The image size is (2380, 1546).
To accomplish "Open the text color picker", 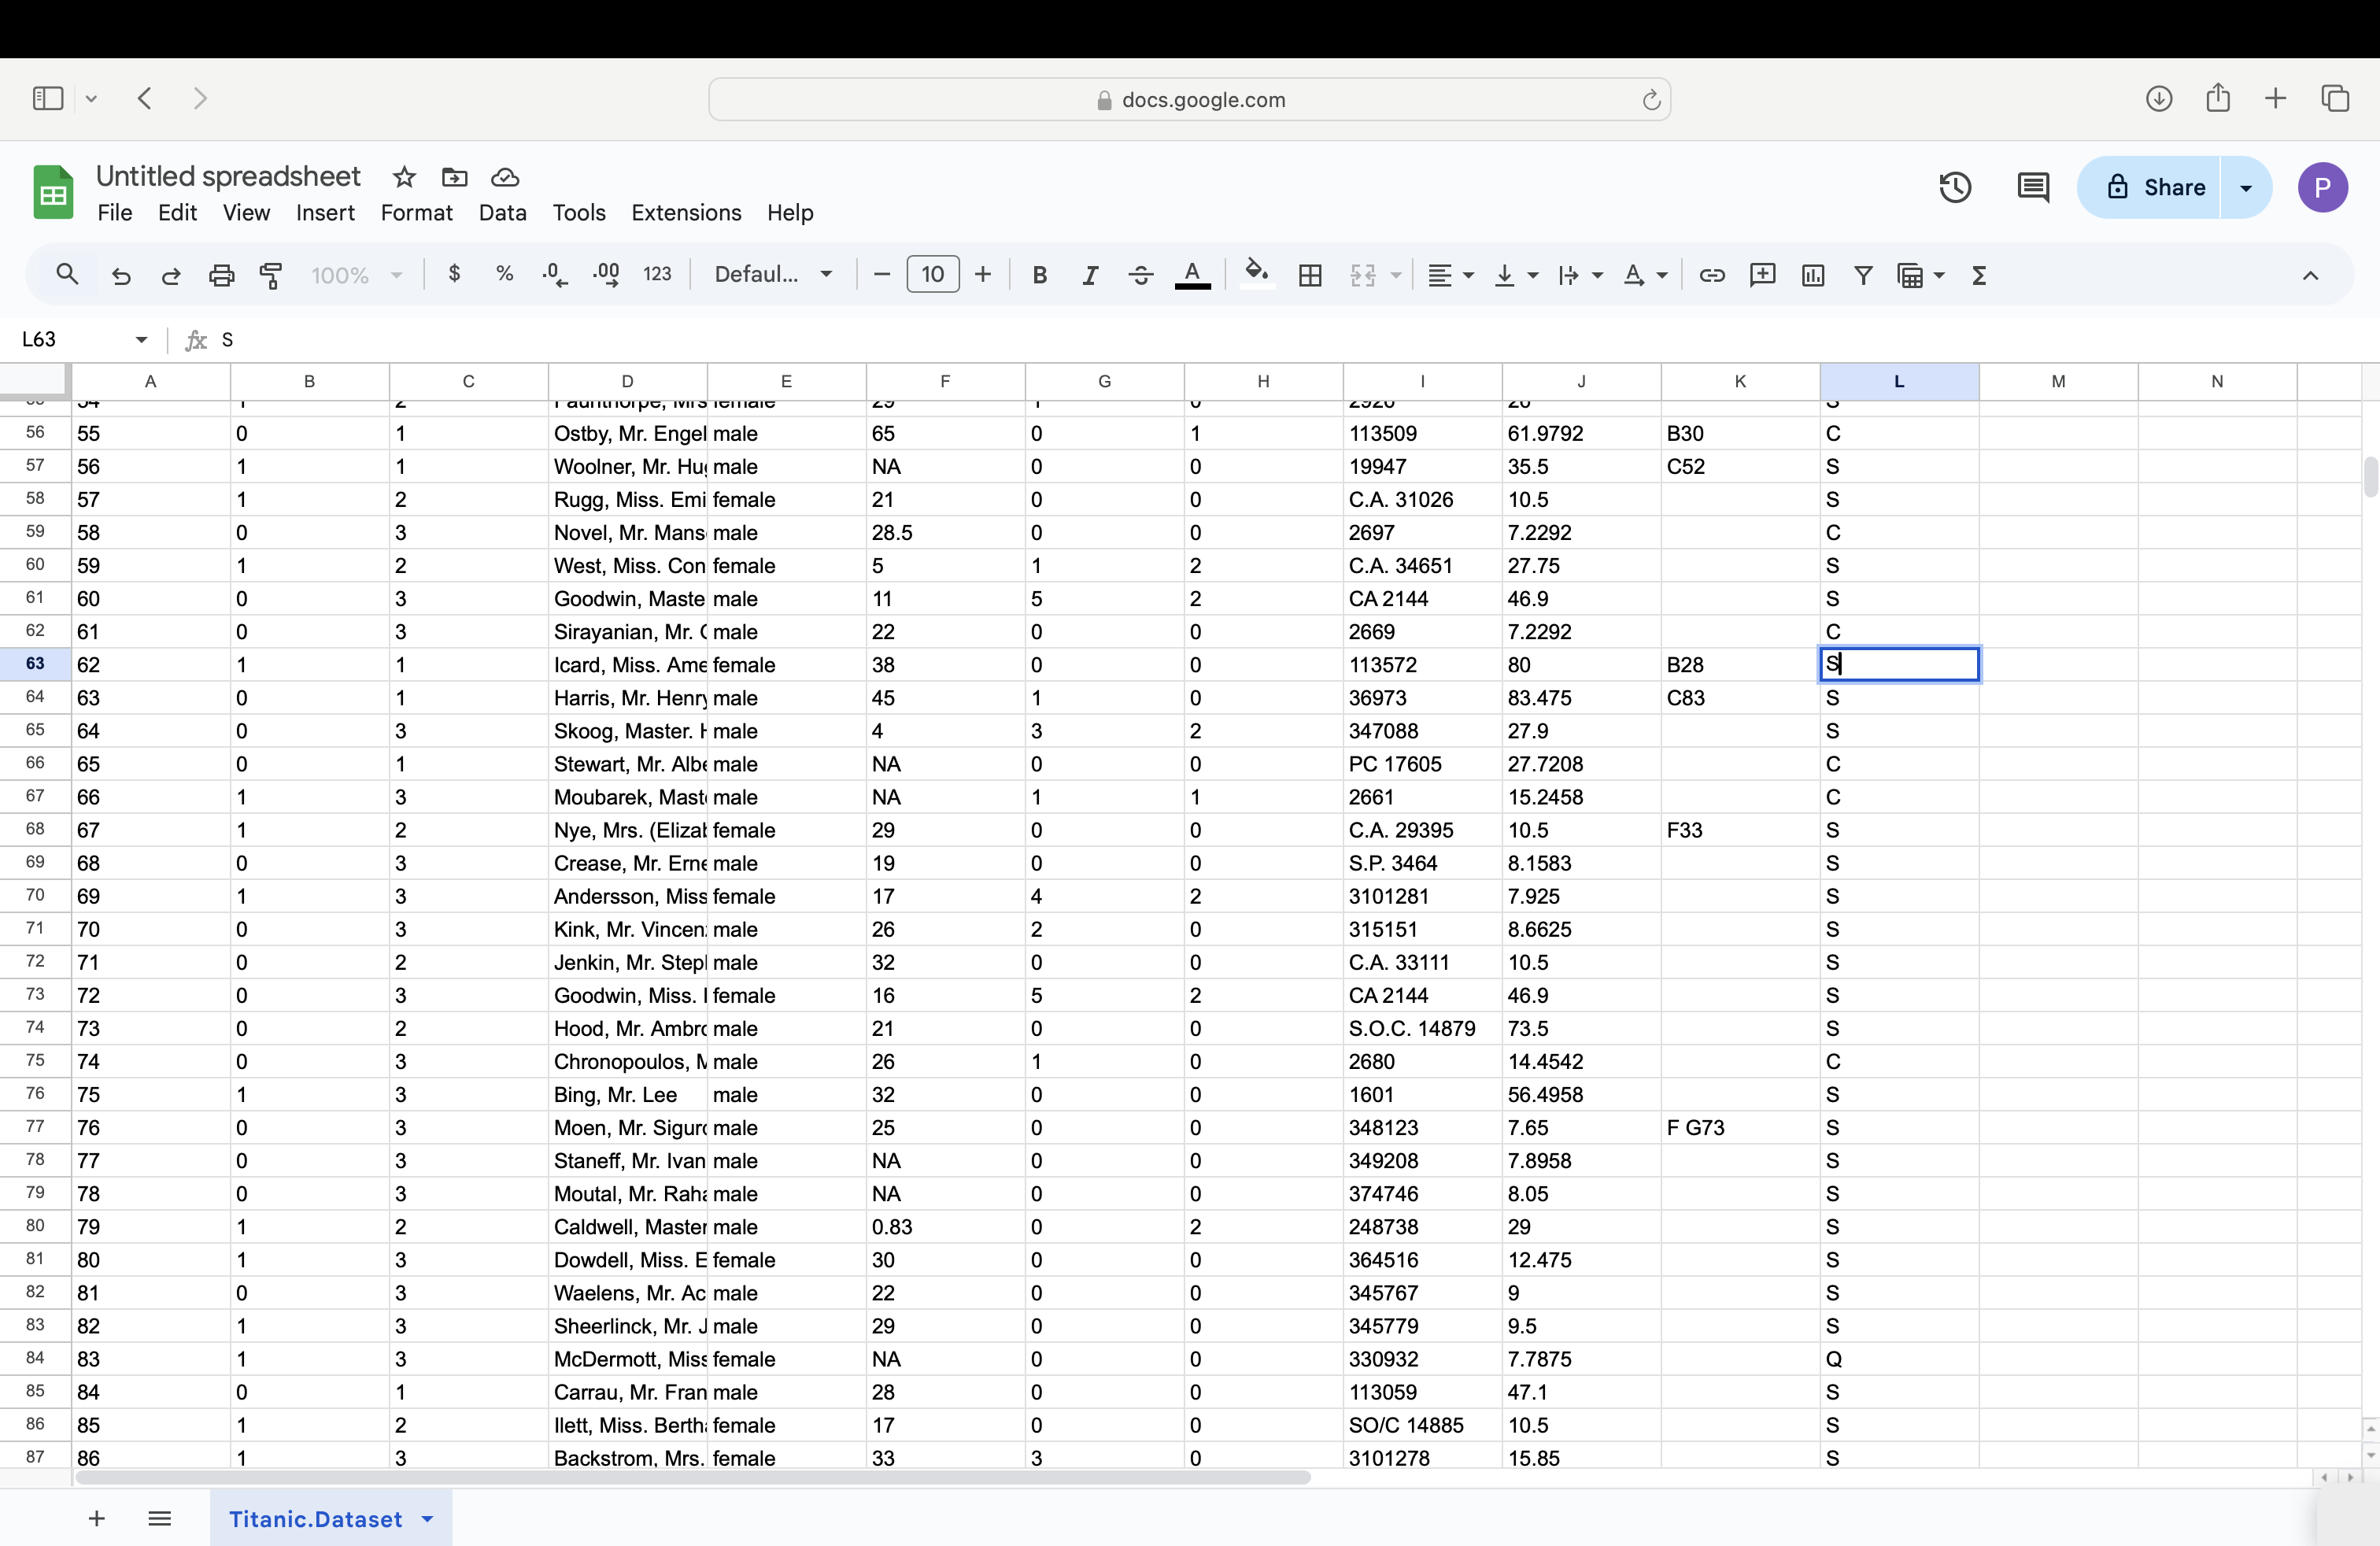I will (x=1192, y=275).
